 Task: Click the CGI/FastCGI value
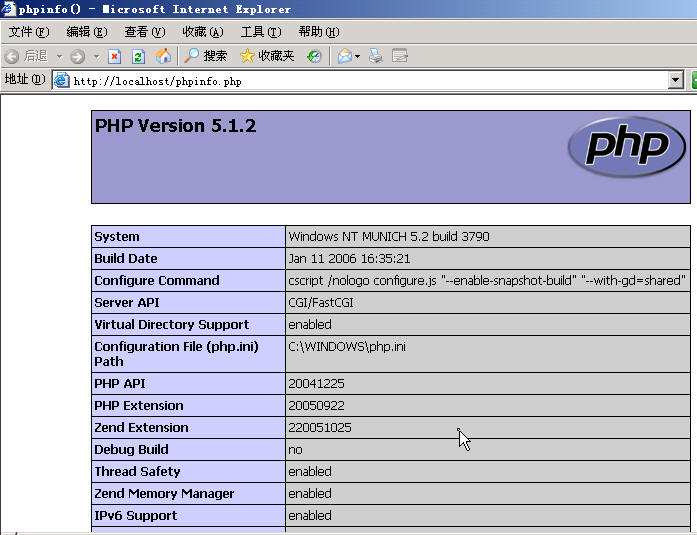(321, 303)
